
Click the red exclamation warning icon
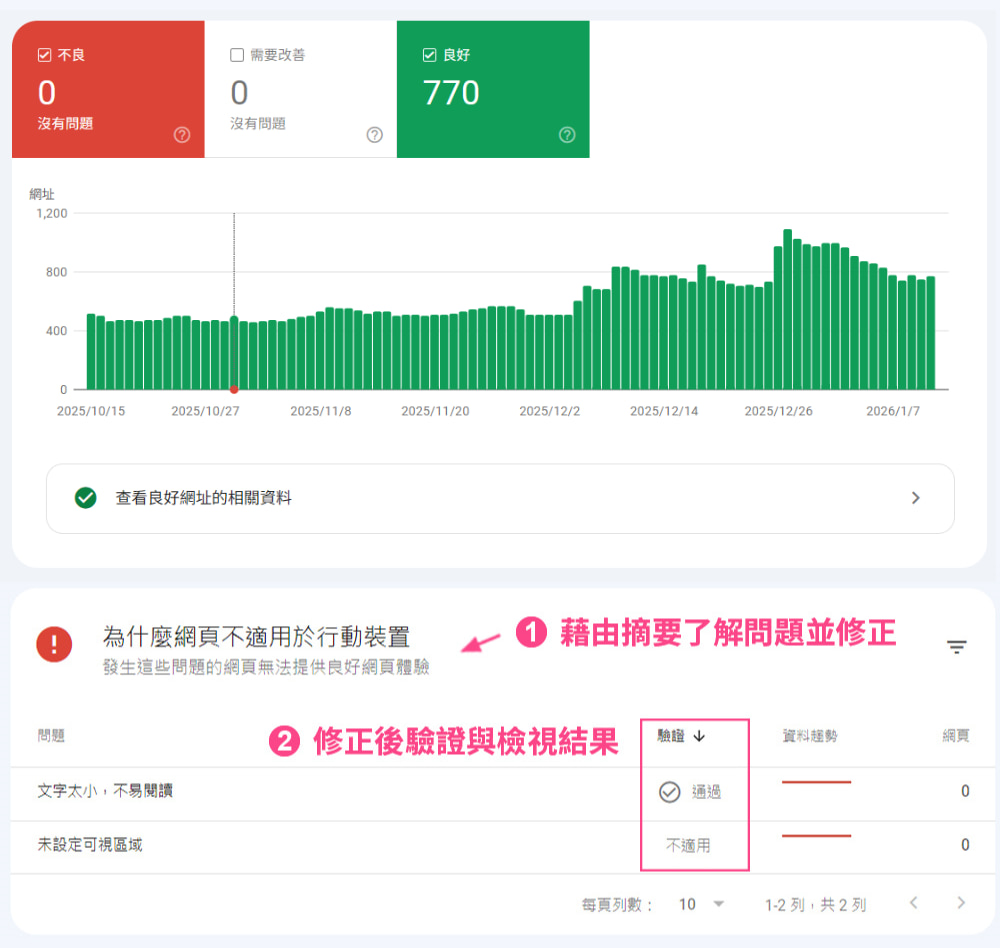coord(52,645)
